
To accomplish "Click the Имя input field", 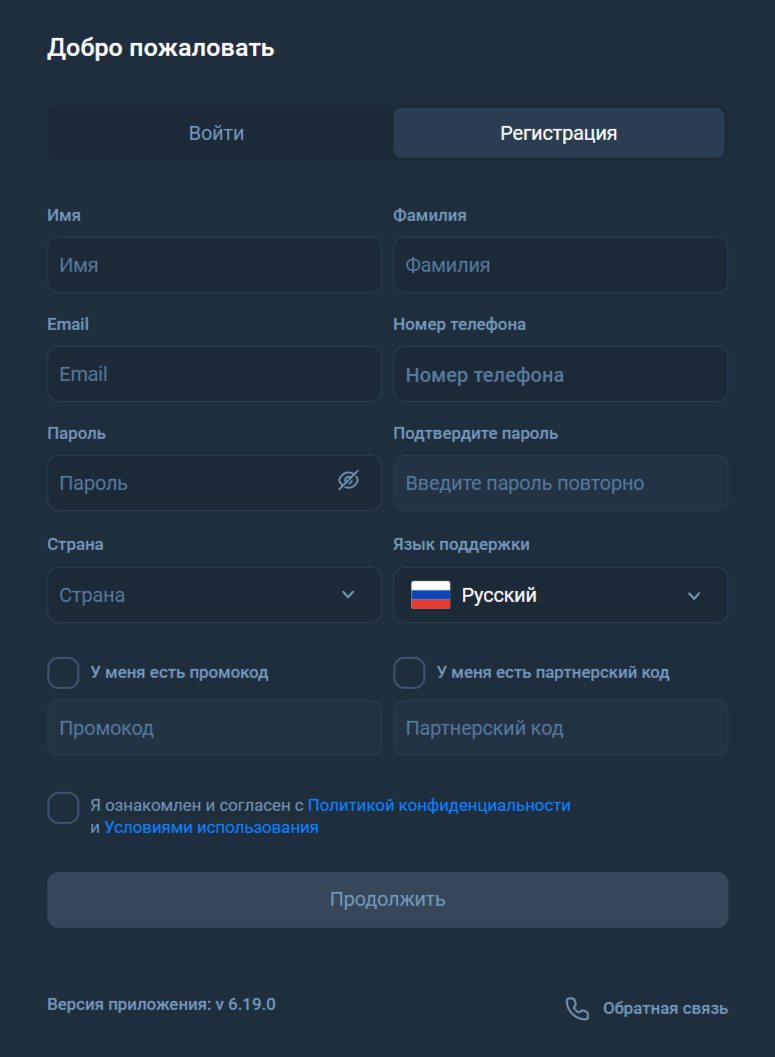I will (x=214, y=264).
